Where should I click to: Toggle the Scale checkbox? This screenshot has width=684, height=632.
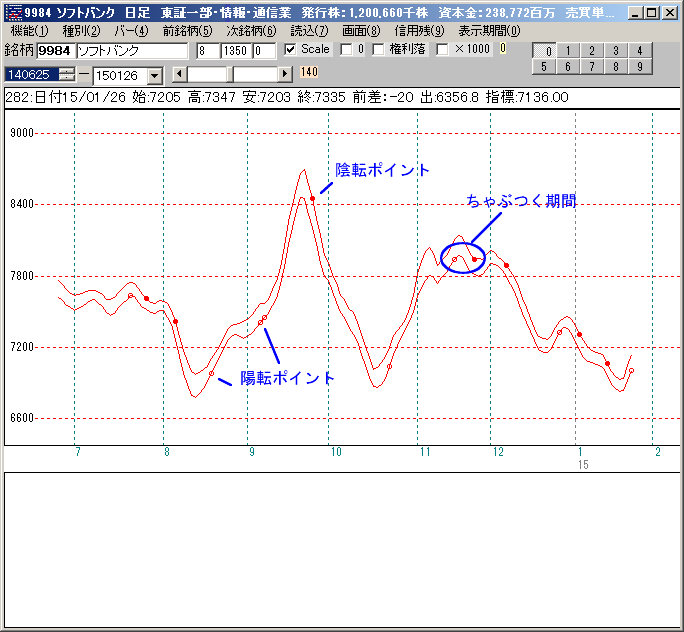[x=290, y=49]
